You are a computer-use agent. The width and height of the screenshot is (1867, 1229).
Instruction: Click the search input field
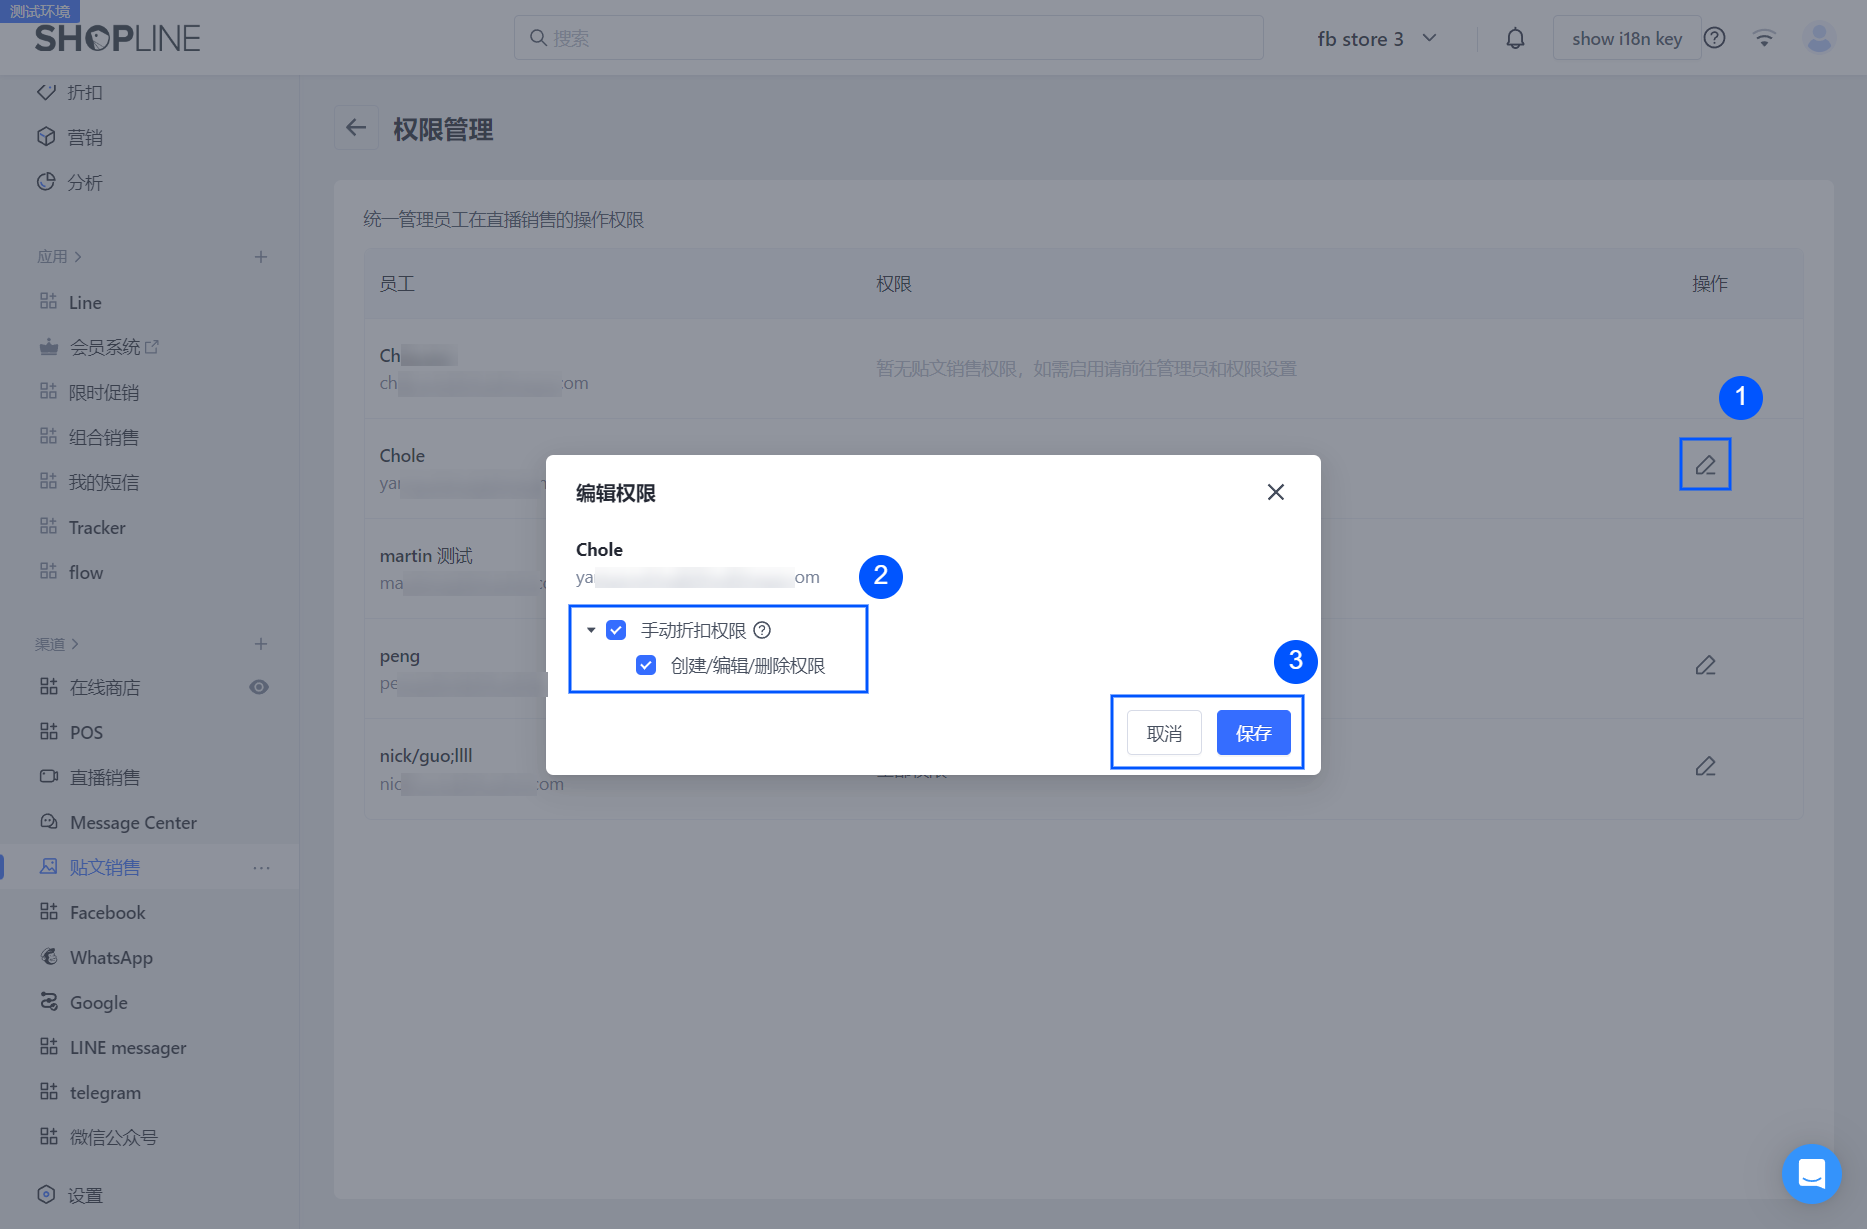[889, 38]
